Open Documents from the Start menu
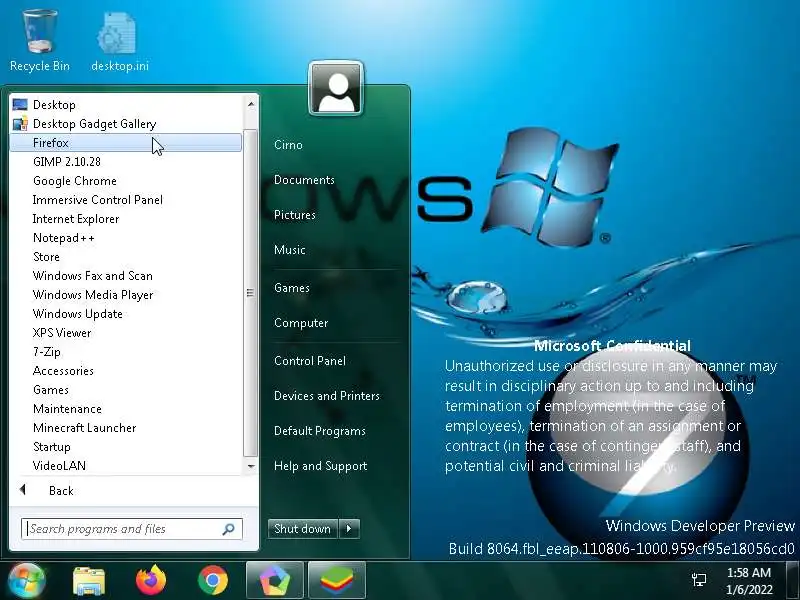 coord(304,180)
